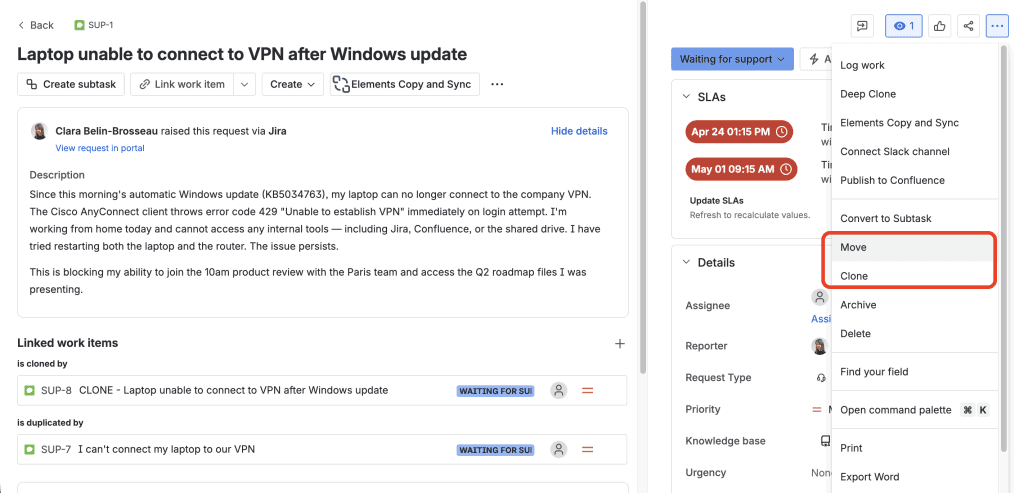Select Connect Slack channel
The image size is (1024, 493).
(x=916, y=151)
